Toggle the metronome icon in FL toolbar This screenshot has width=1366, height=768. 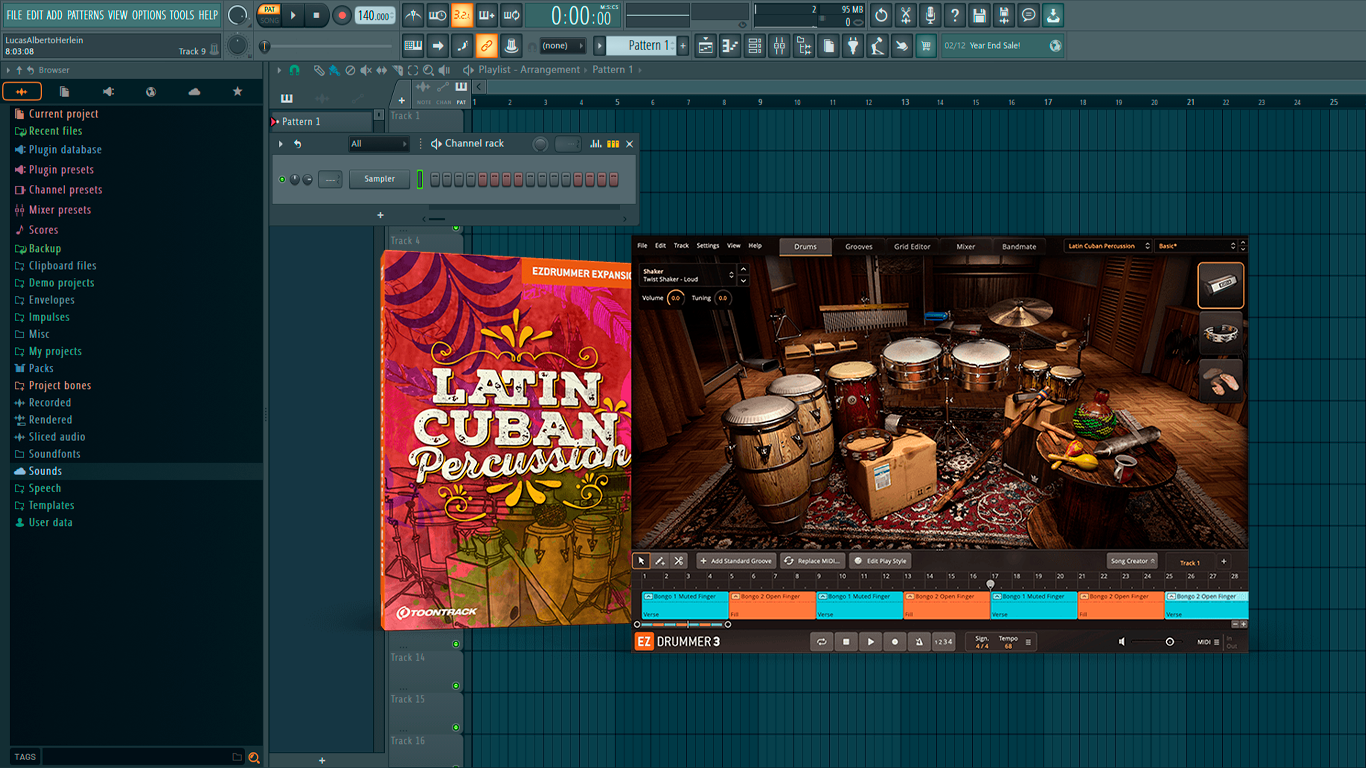click(x=413, y=15)
